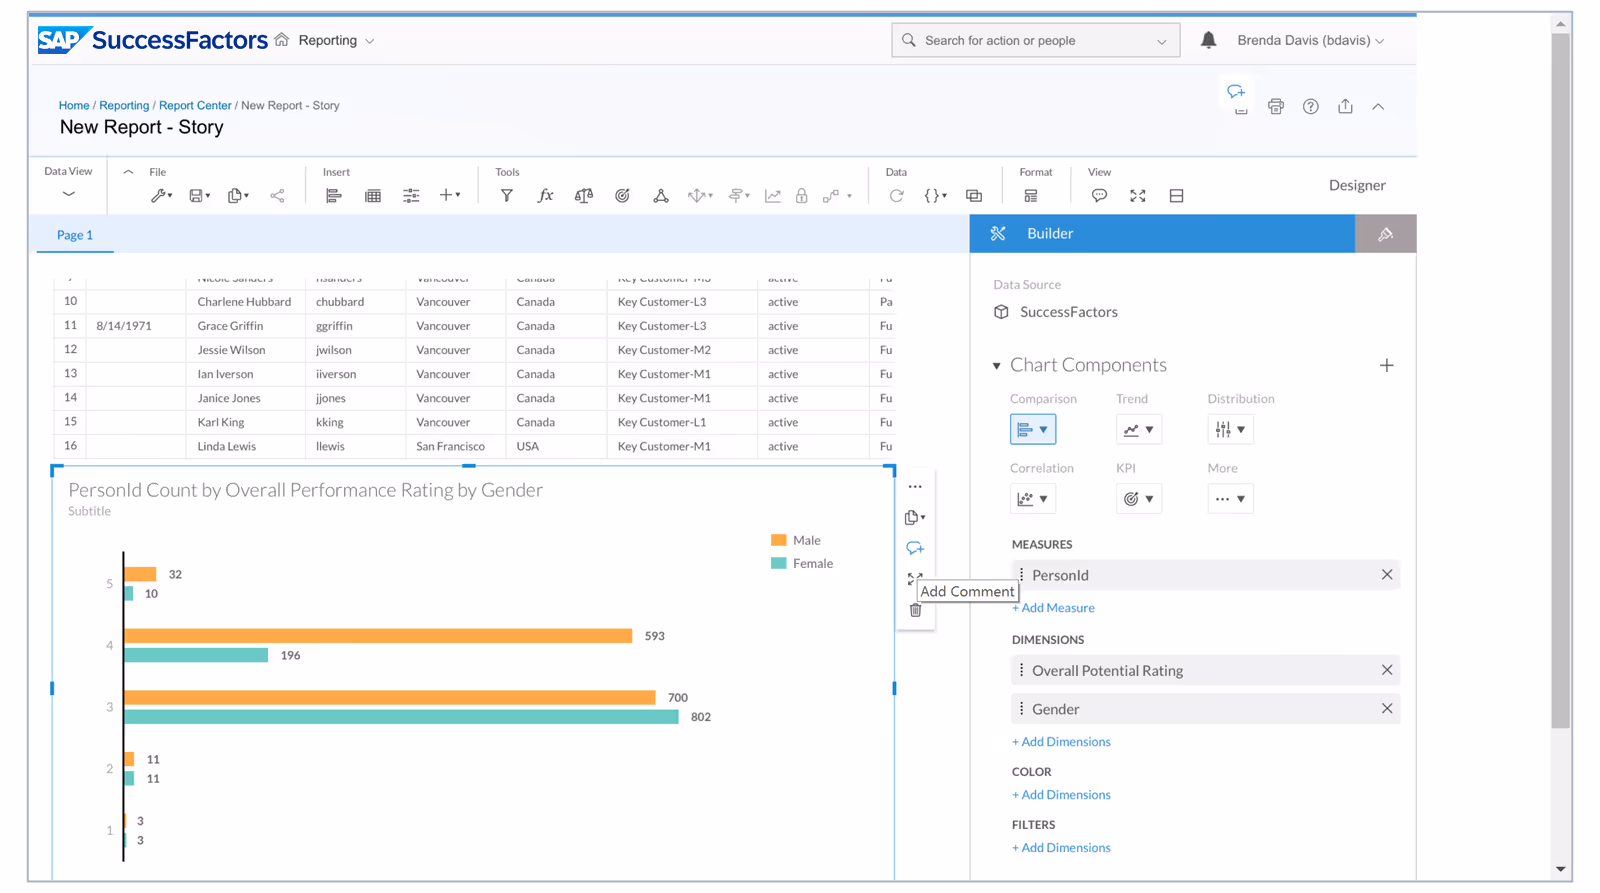
Task: Open the More chart types dropdown
Action: tap(1230, 499)
